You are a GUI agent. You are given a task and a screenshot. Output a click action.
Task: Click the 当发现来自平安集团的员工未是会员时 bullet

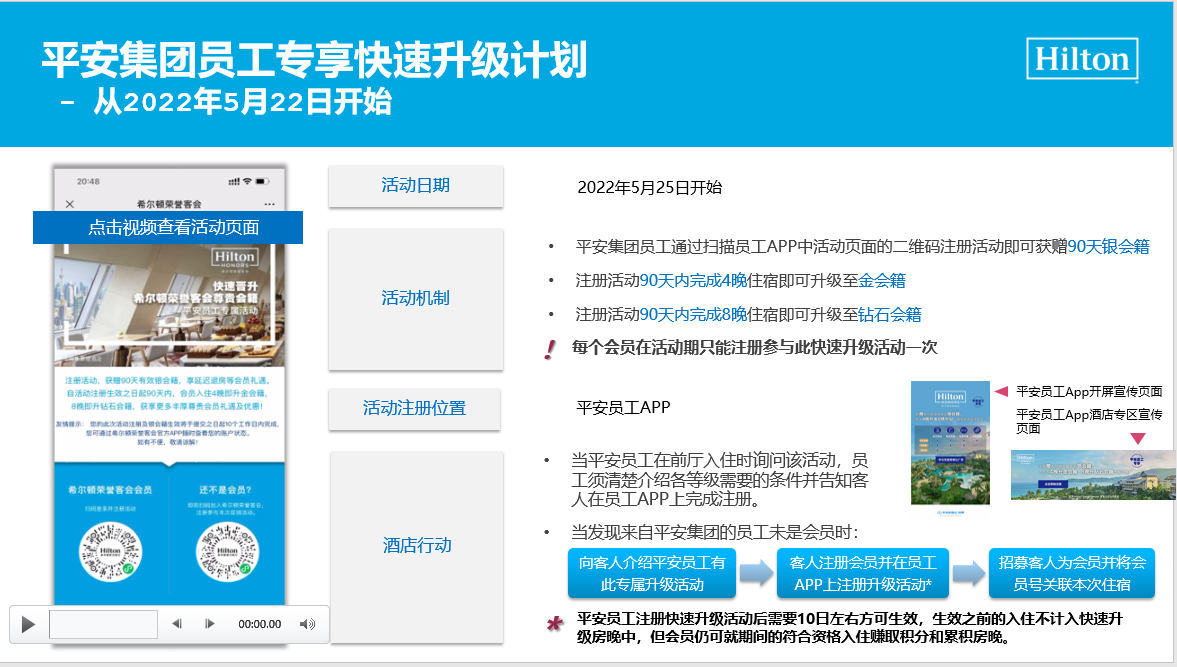click(715, 533)
